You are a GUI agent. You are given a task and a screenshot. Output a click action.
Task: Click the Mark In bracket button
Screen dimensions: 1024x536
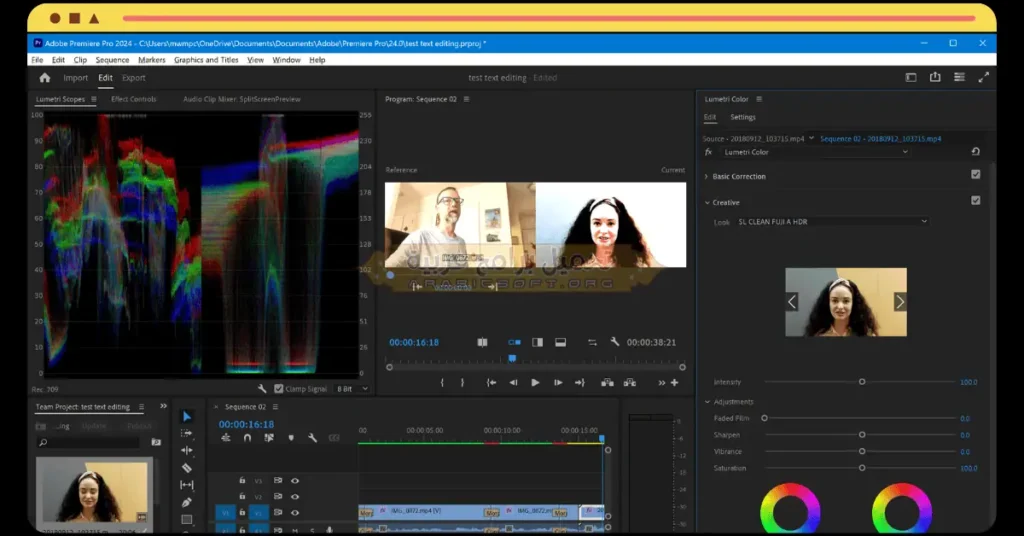tap(442, 383)
